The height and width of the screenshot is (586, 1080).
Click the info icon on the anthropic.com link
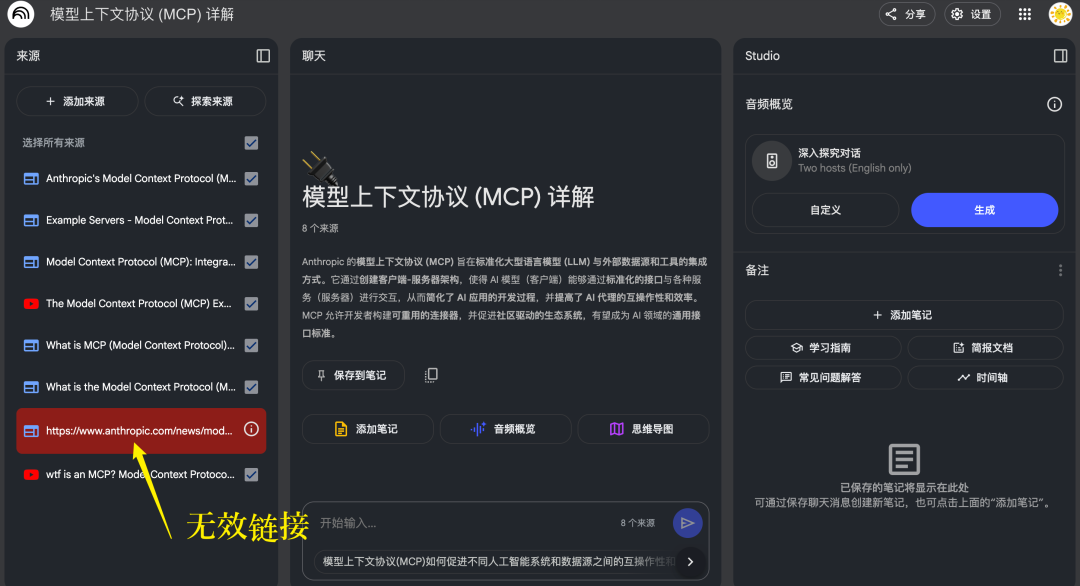click(251, 430)
